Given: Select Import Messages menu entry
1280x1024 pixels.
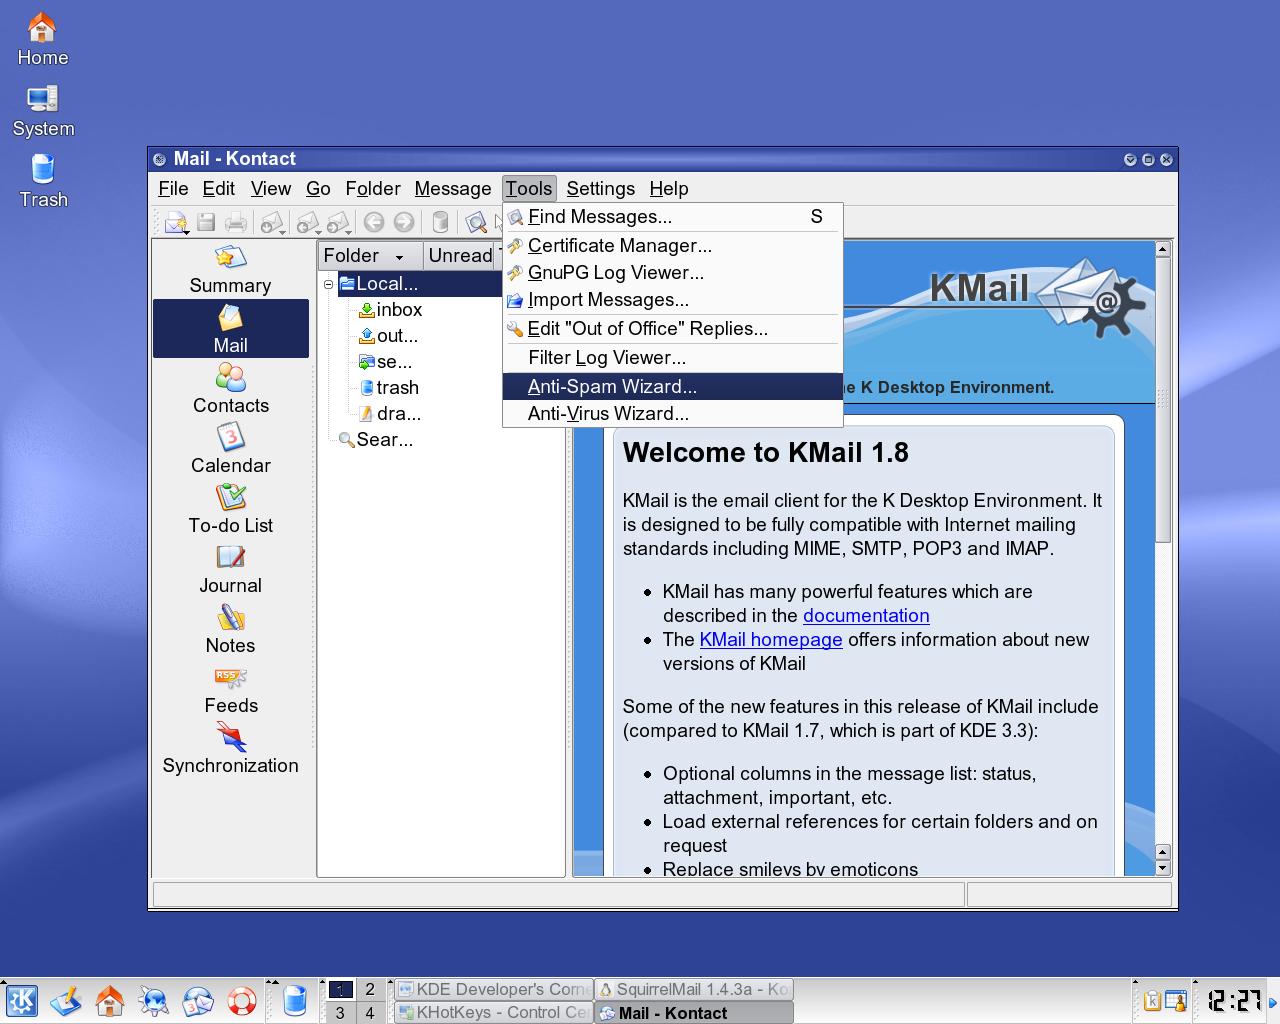Looking at the screenshot, I should pyautogui.click(x=673, y=300).
